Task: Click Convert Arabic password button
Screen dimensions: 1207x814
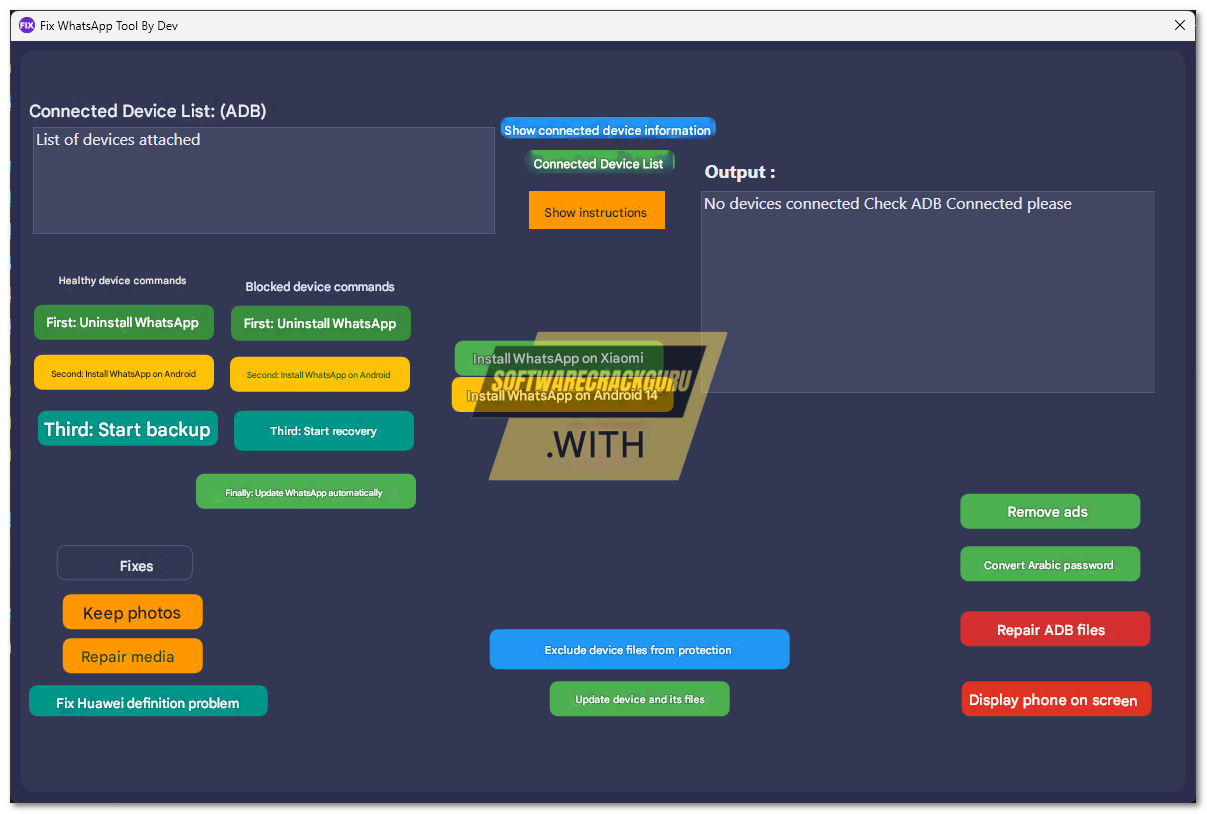Action: 1050,564
